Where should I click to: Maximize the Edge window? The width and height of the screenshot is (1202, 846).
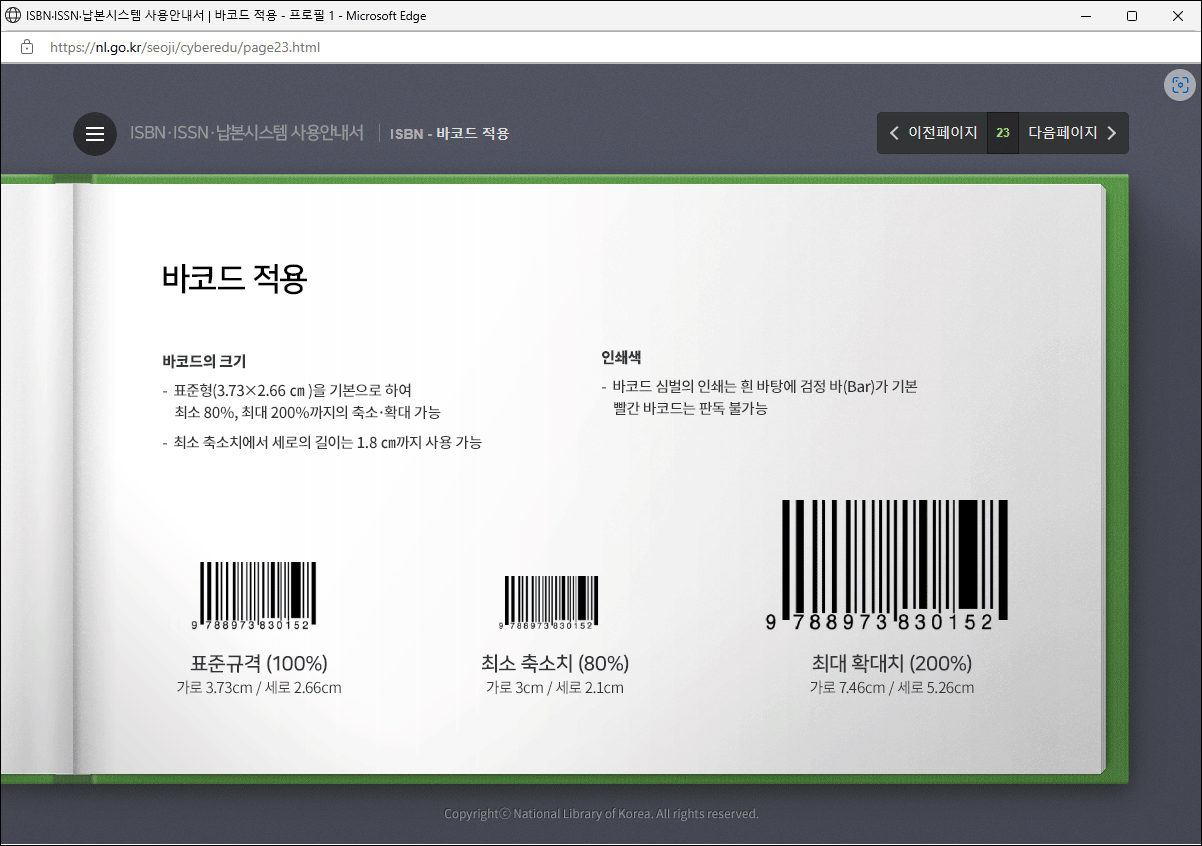[1132, 15]
